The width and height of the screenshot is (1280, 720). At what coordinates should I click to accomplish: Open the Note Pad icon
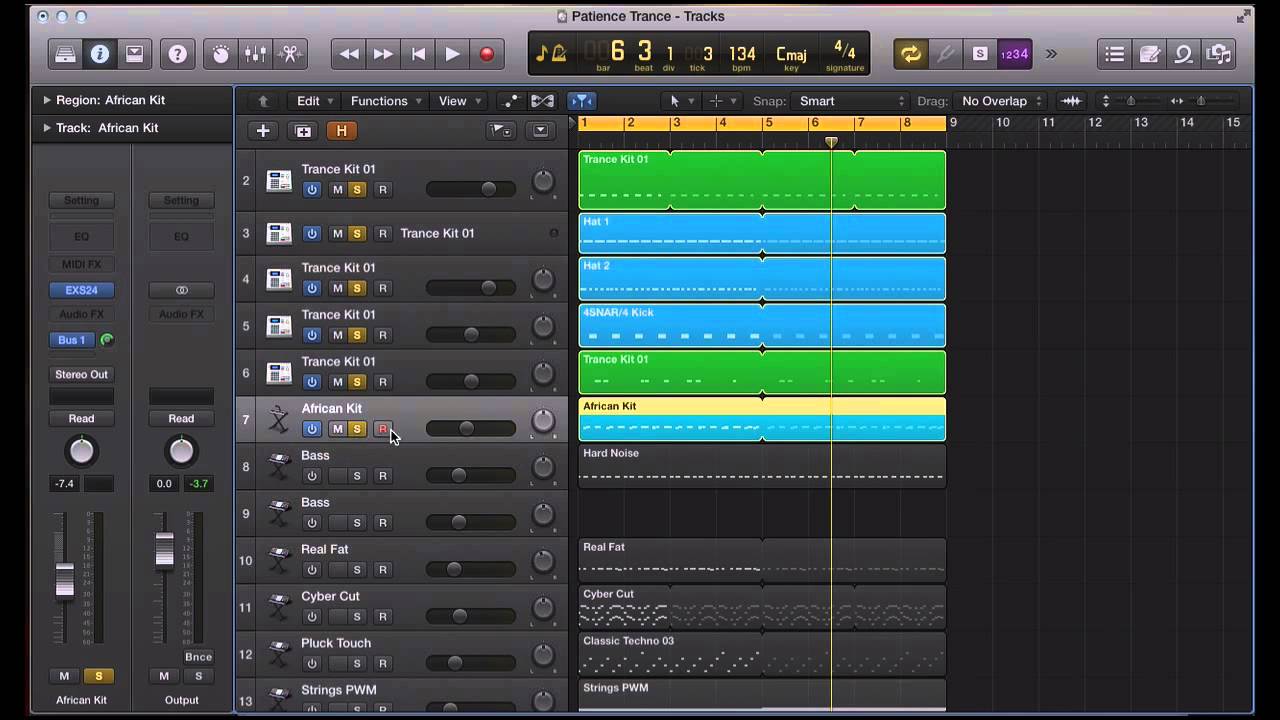point(1150,54)
